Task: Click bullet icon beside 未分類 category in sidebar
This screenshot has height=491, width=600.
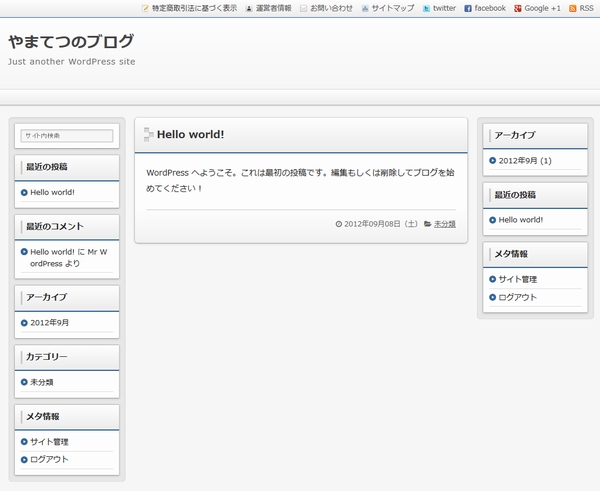Action: tap(24, 382)
